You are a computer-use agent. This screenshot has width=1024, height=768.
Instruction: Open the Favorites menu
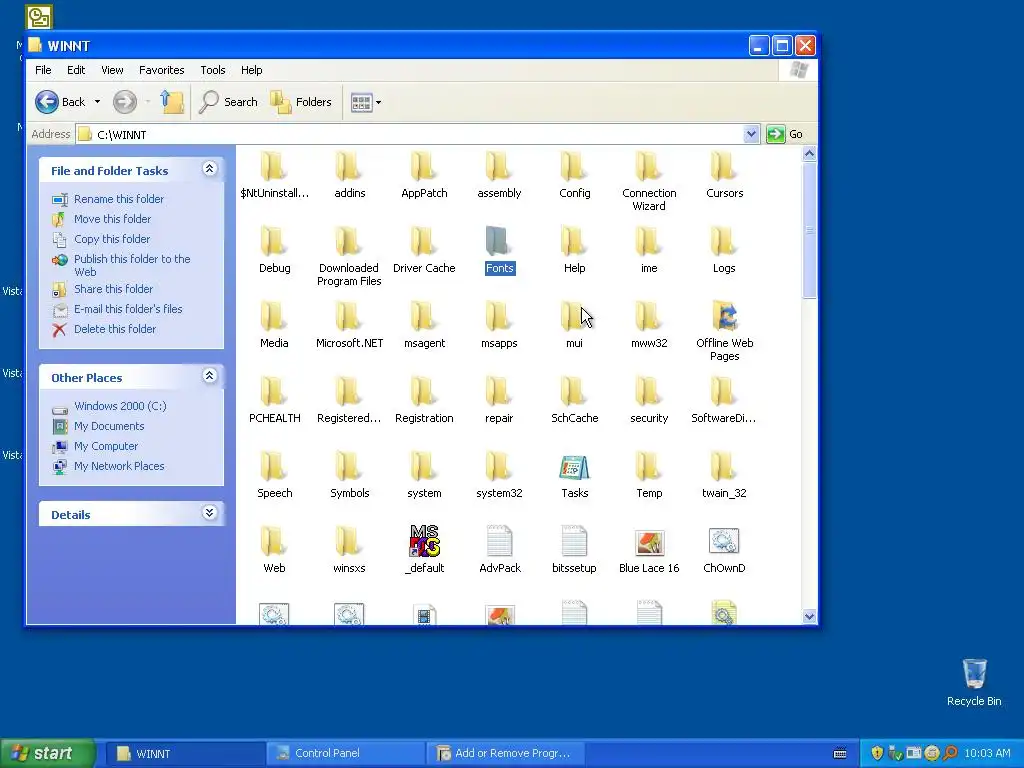[161, 70]
